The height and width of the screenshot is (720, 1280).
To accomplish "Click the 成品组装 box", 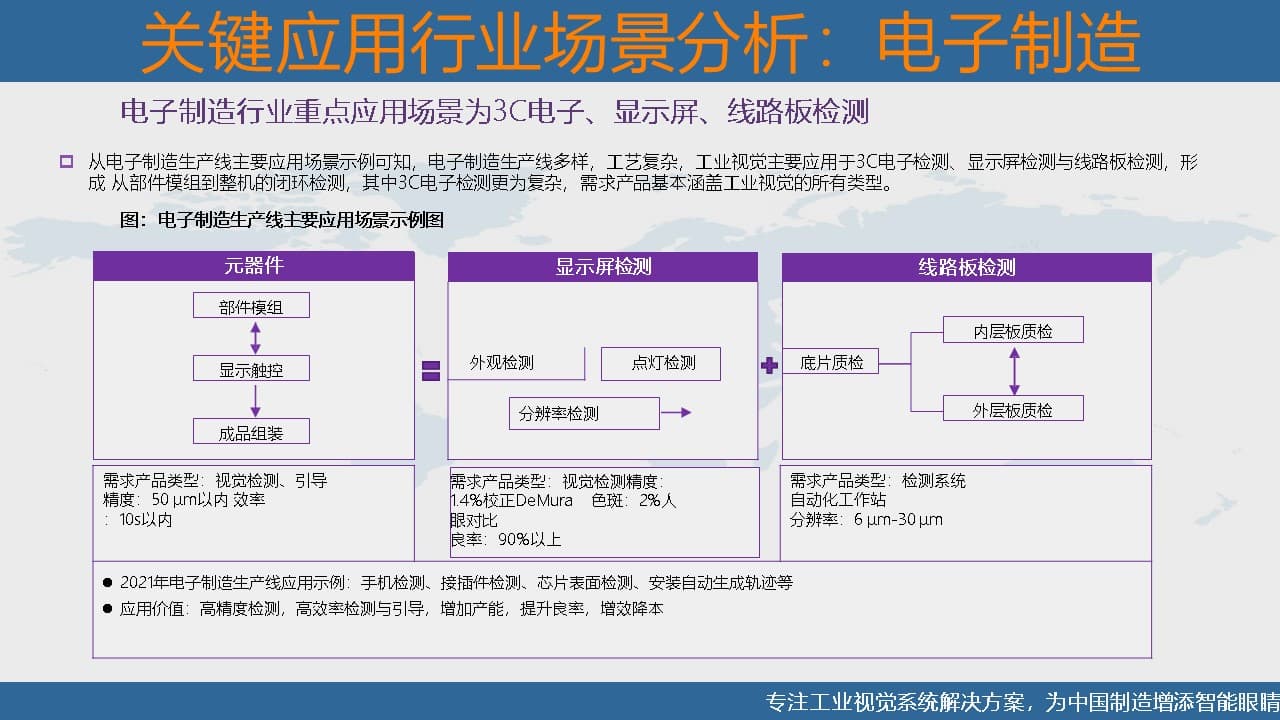I will click(x=251, y=432).
